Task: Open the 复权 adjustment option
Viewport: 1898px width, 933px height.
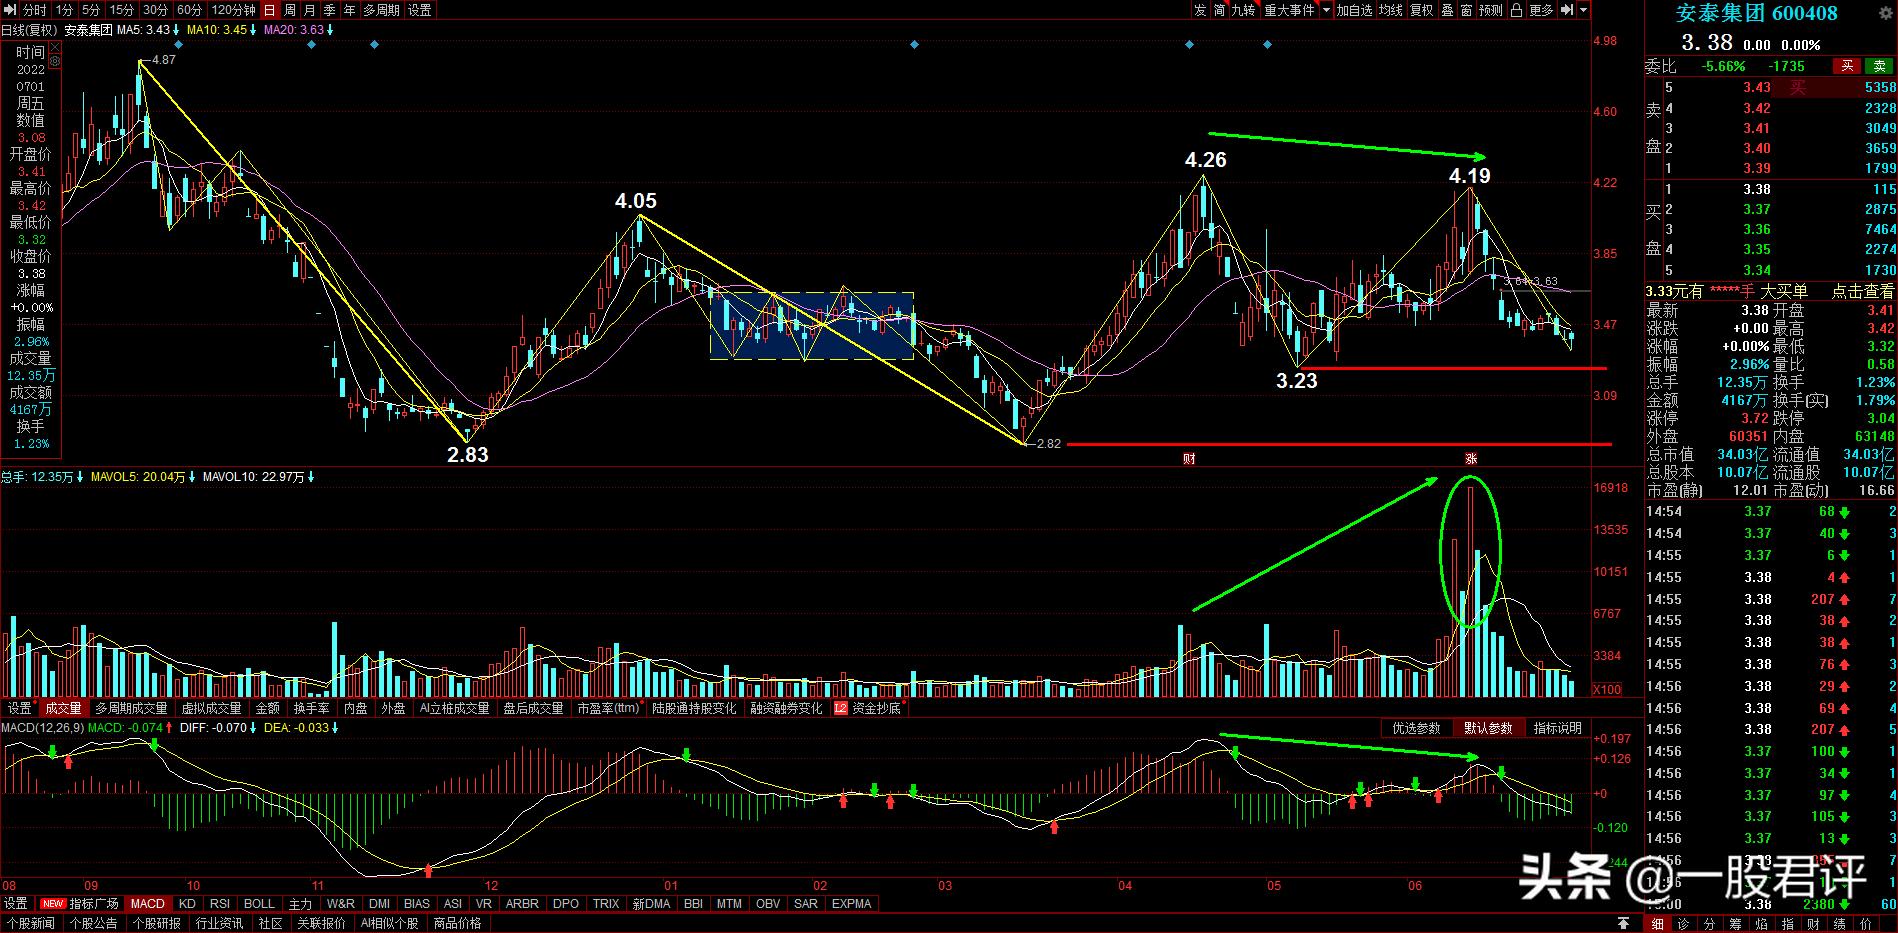Action: click(x=1422, y=10)
